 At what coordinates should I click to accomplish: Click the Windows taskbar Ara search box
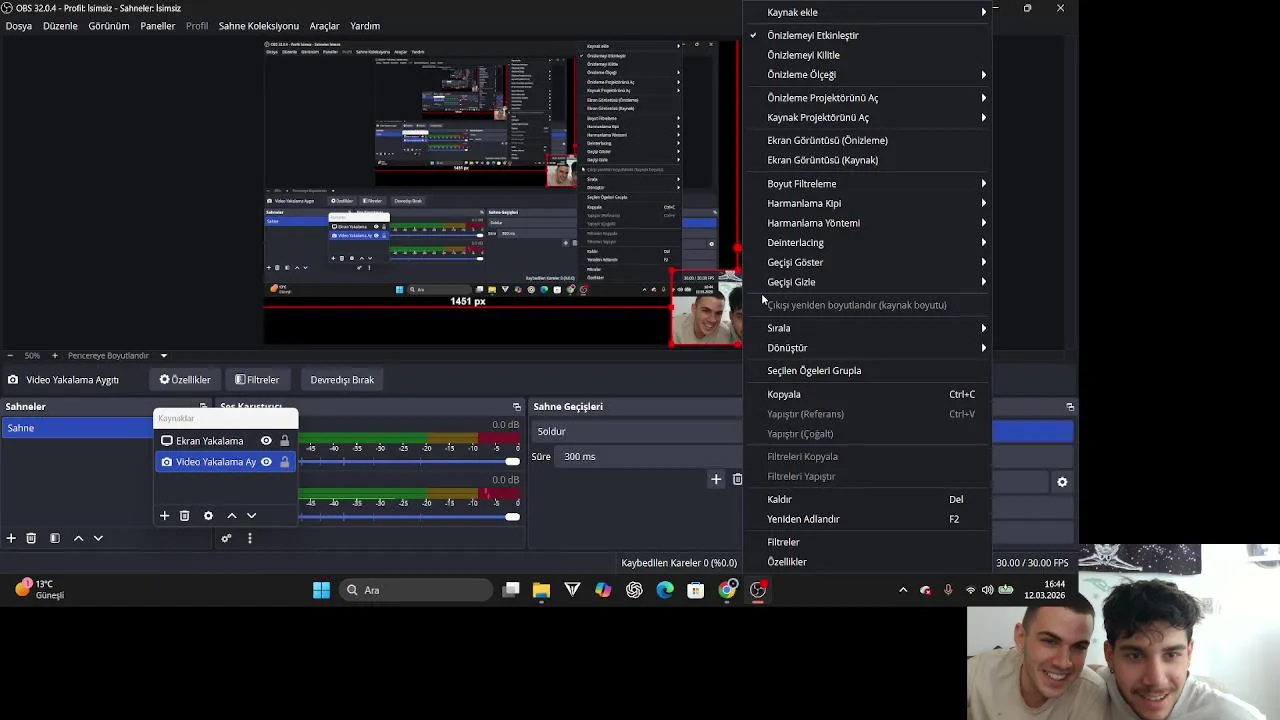[x=416, y=590]
